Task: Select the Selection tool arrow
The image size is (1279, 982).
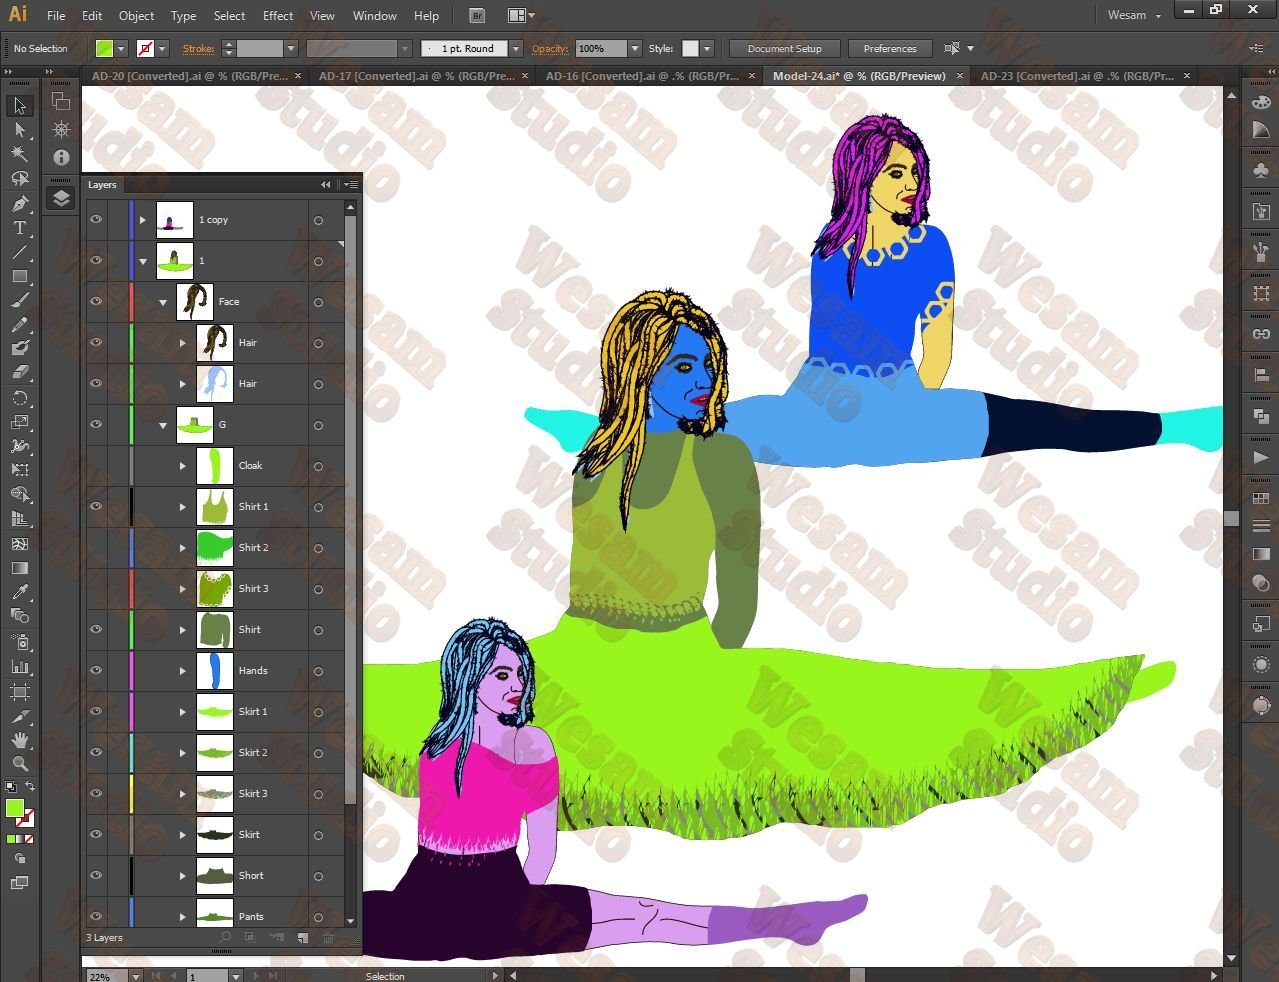Action: [19, 105]
